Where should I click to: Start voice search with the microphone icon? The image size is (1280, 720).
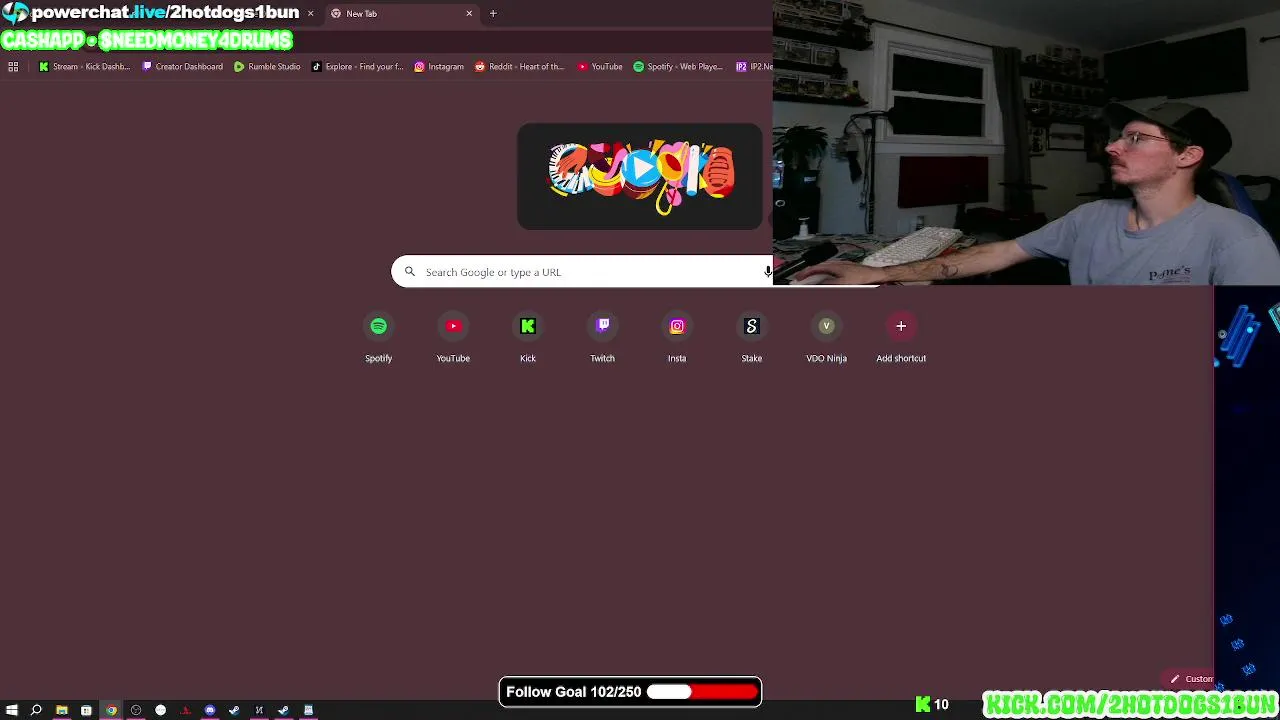(767, 272)
